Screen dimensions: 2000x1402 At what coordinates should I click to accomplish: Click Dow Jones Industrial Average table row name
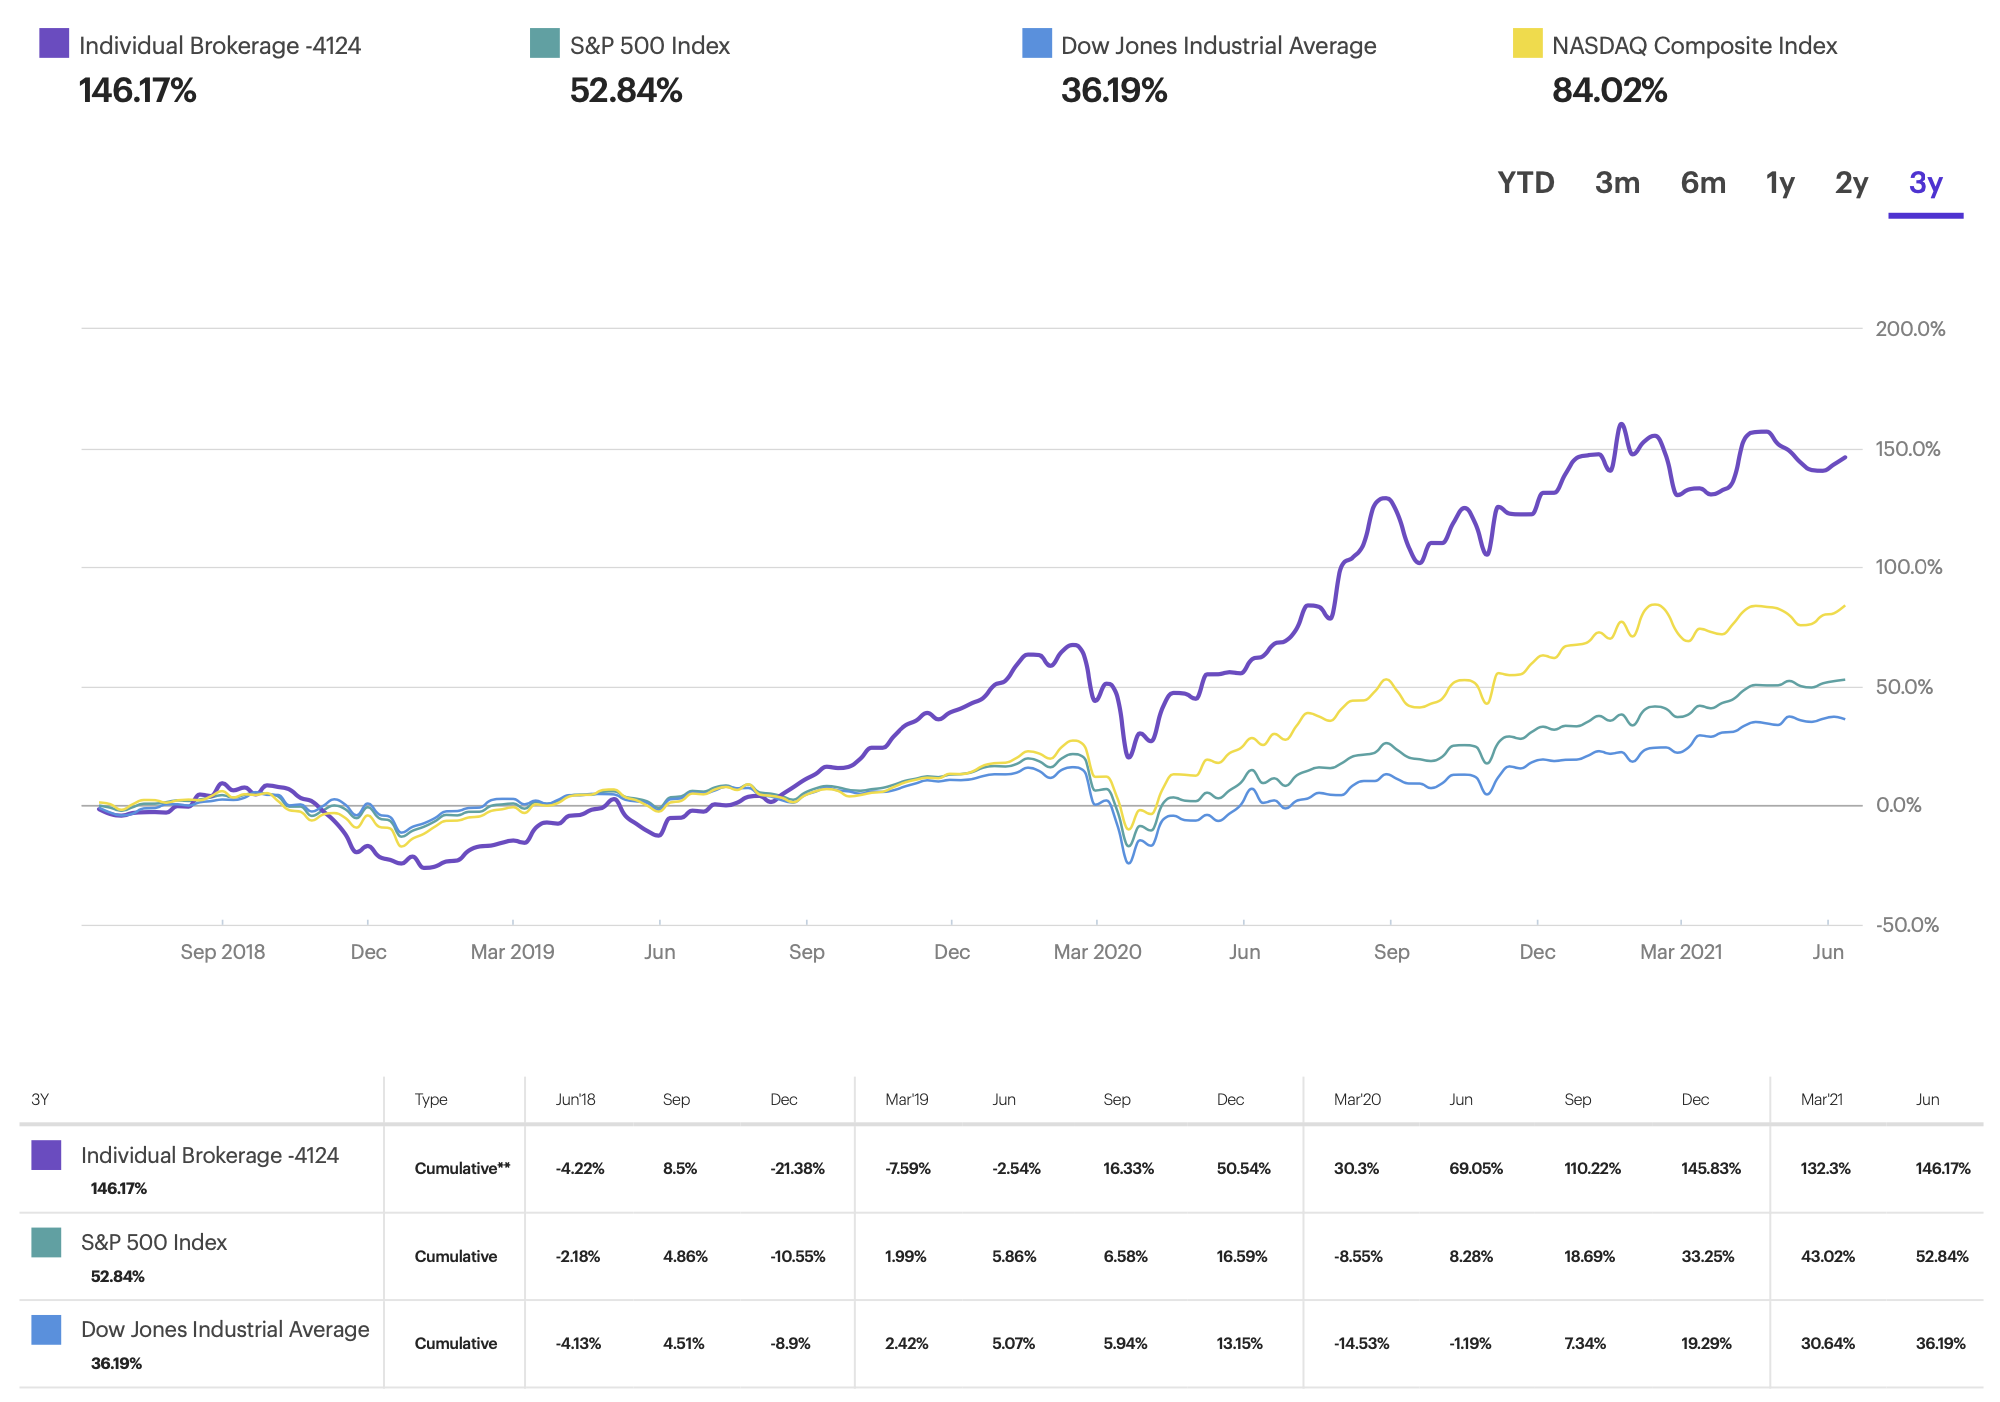(225, 1329)
